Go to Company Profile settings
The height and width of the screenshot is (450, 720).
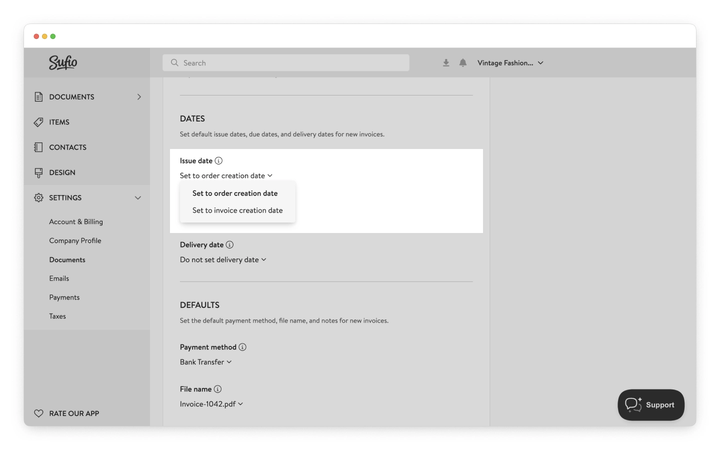[x=75, y=241]
